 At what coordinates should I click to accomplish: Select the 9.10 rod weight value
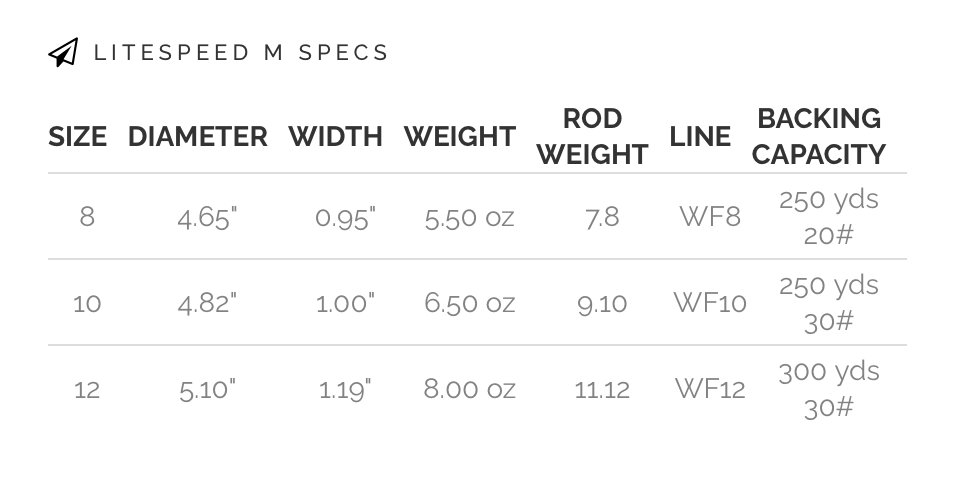(602, 304)
